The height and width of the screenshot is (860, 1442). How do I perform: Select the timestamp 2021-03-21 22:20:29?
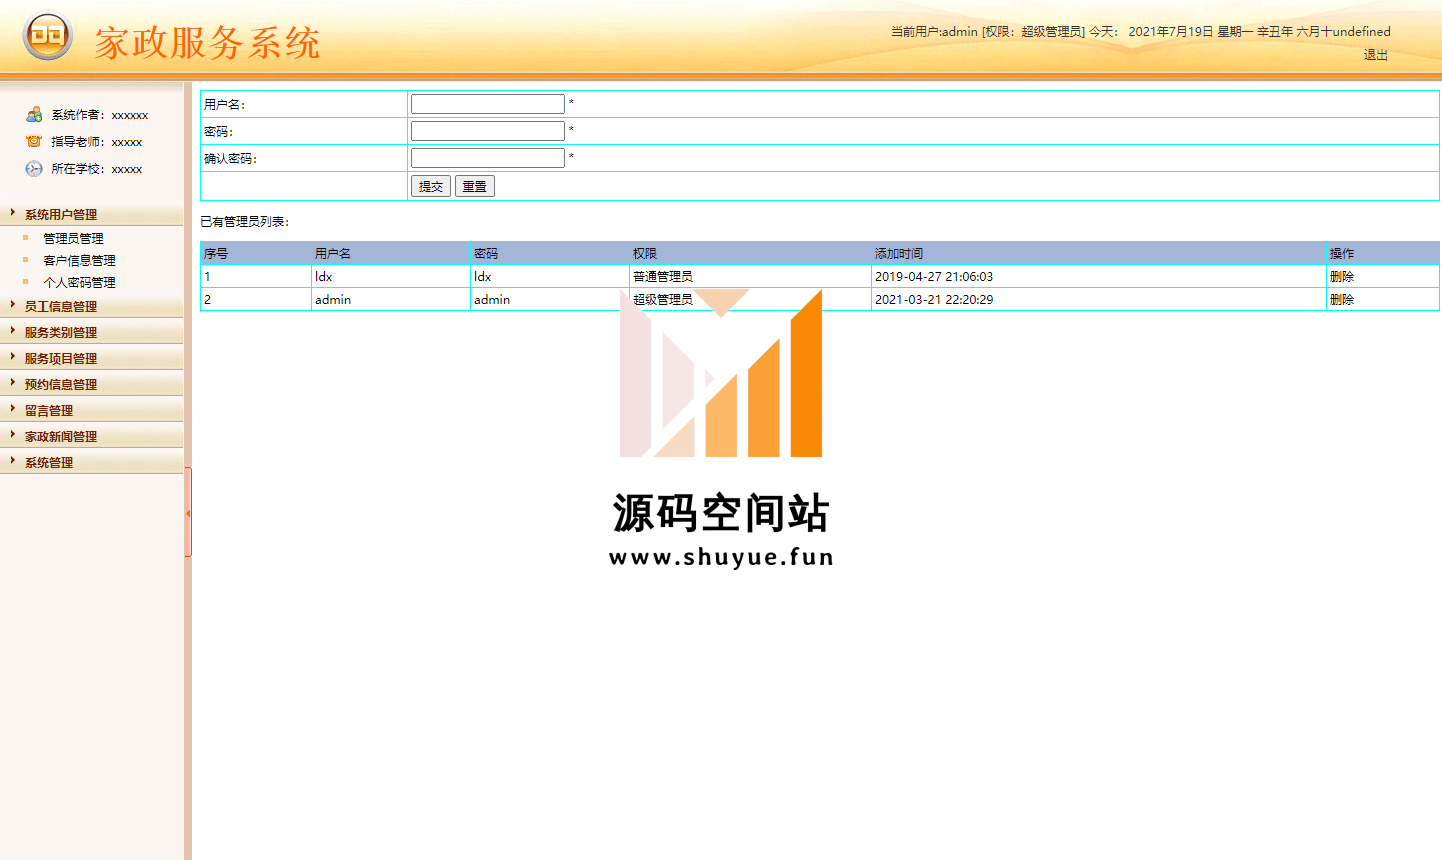point(934,299)
